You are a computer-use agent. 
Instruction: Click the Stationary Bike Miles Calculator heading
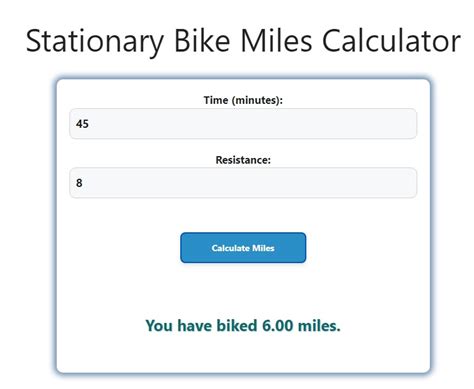[x=243, y=41]
